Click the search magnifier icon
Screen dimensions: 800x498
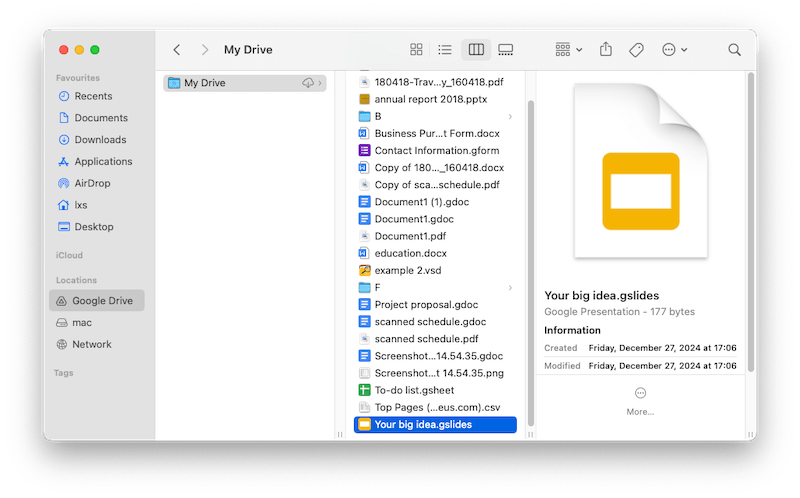pos(734,49)
